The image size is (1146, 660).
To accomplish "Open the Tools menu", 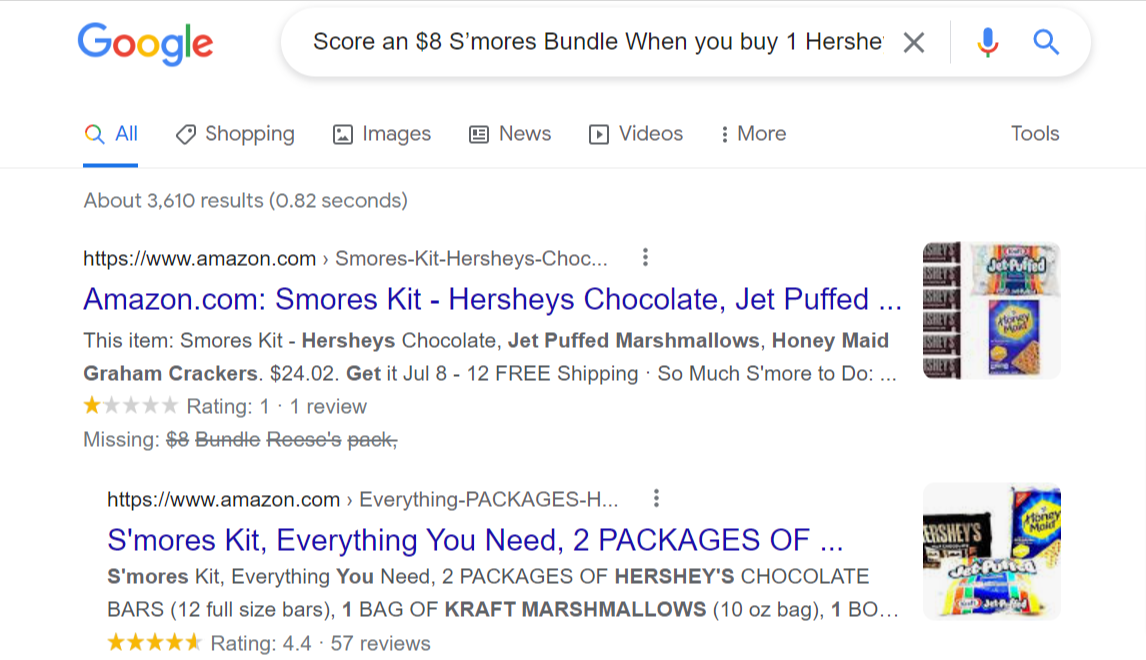I will 1034,133.
